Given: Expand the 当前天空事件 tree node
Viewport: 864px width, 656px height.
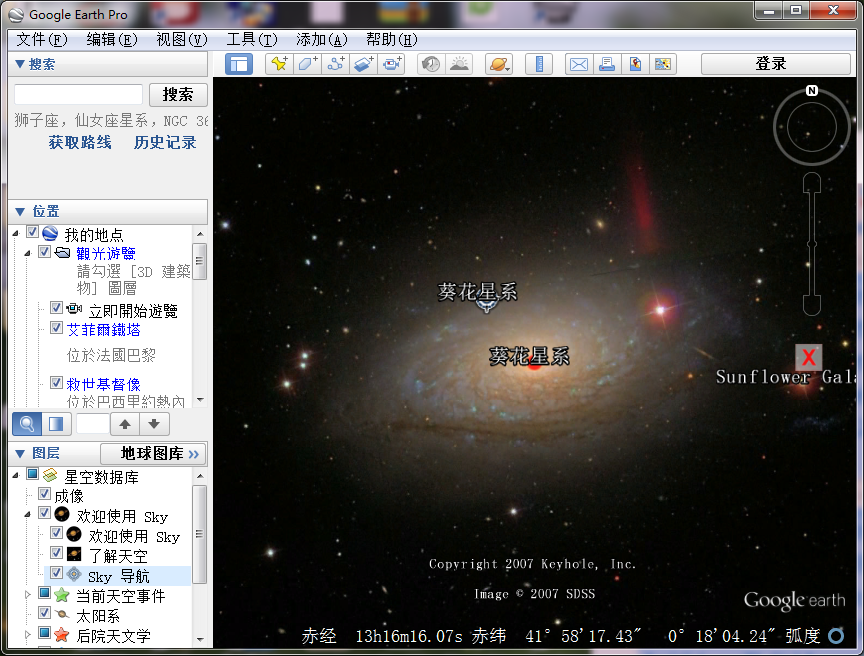Looking at the screenshot, I should pyautogui.click(x=28, y=594).
